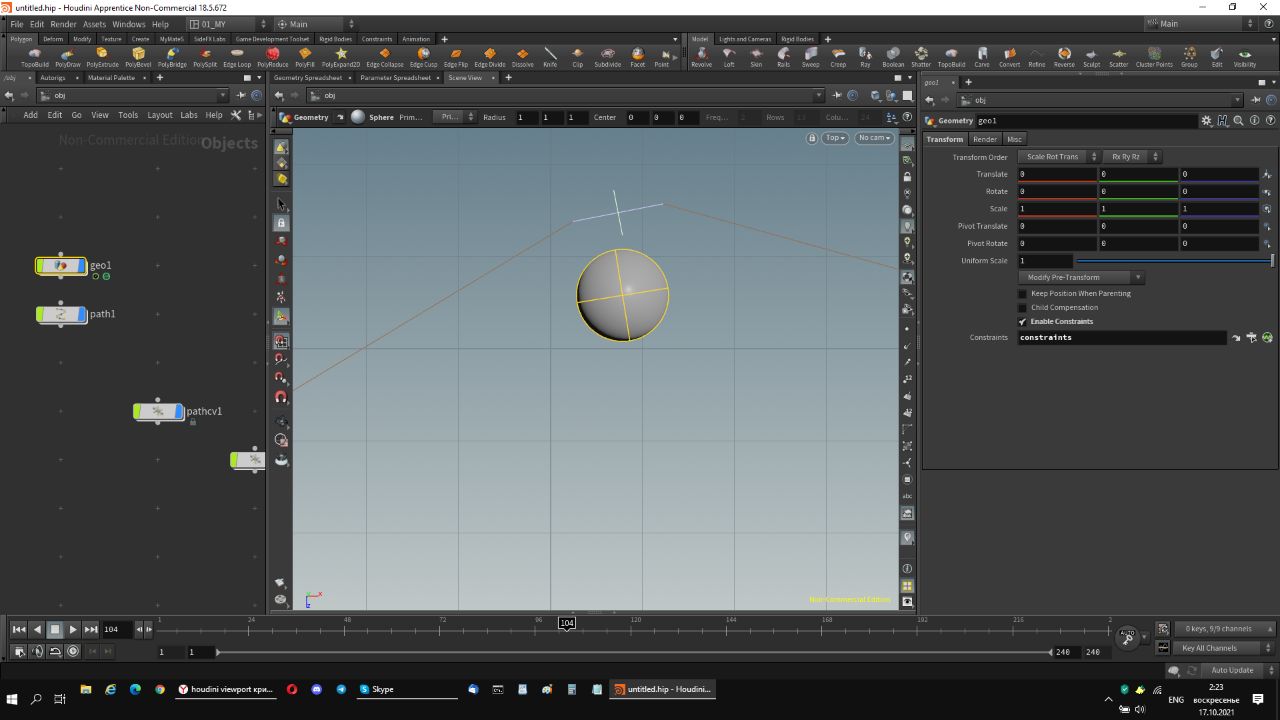Select the PolyExtrude shelf tool

pyautogui.click(x=102, y=55)
